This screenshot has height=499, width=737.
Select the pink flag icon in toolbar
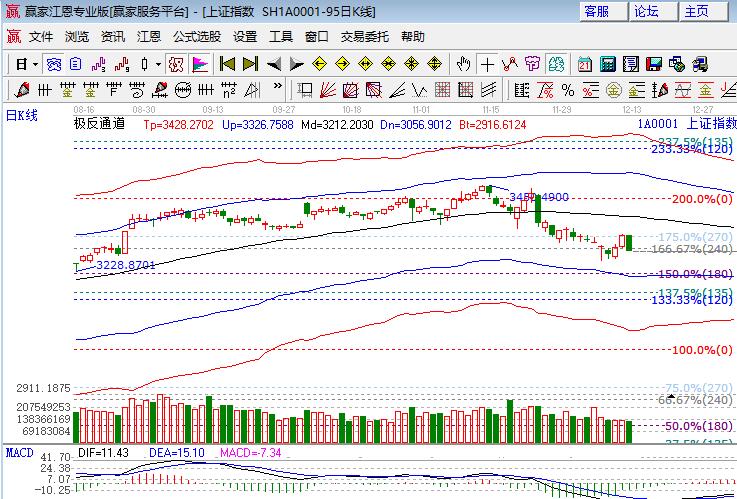(x=200, y=64)
